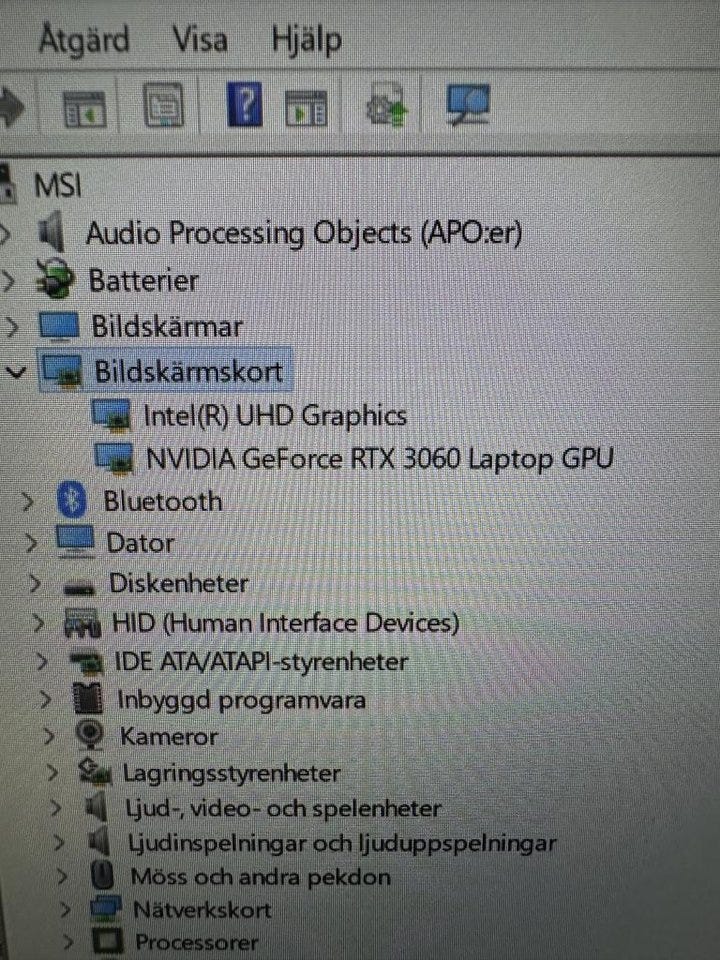The height and width of the screenshot is (960, 720).
Task: Click the action pane toolbar icon
Action: [306, 108]
